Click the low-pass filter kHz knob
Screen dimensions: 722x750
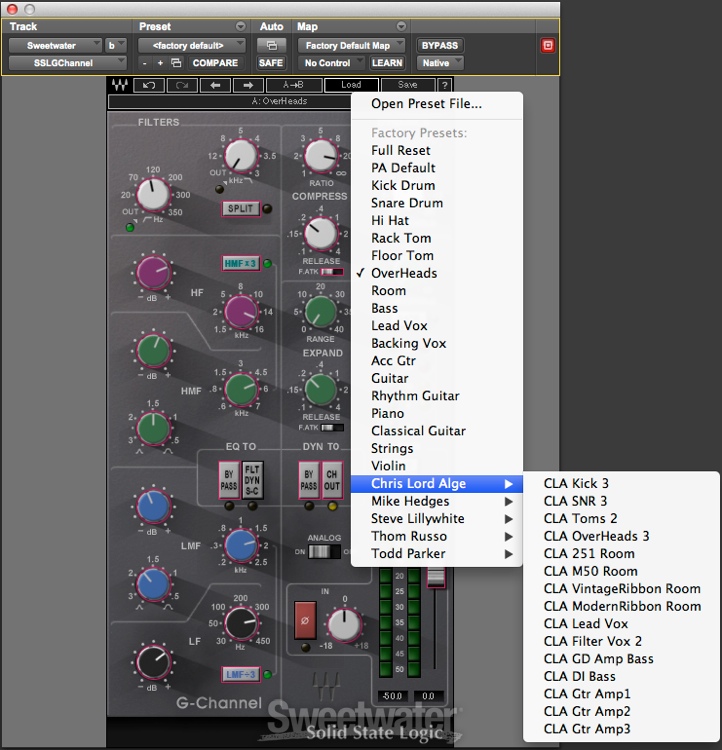241,156
